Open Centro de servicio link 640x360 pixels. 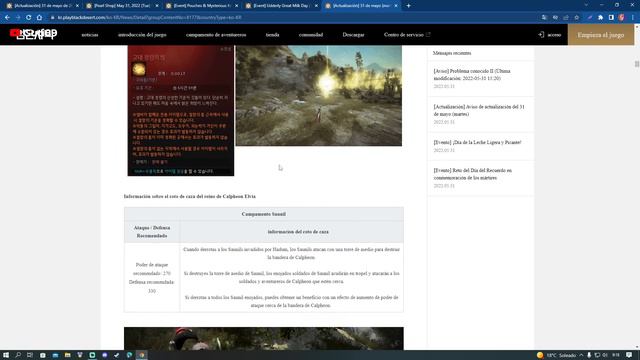coord(407,35)
